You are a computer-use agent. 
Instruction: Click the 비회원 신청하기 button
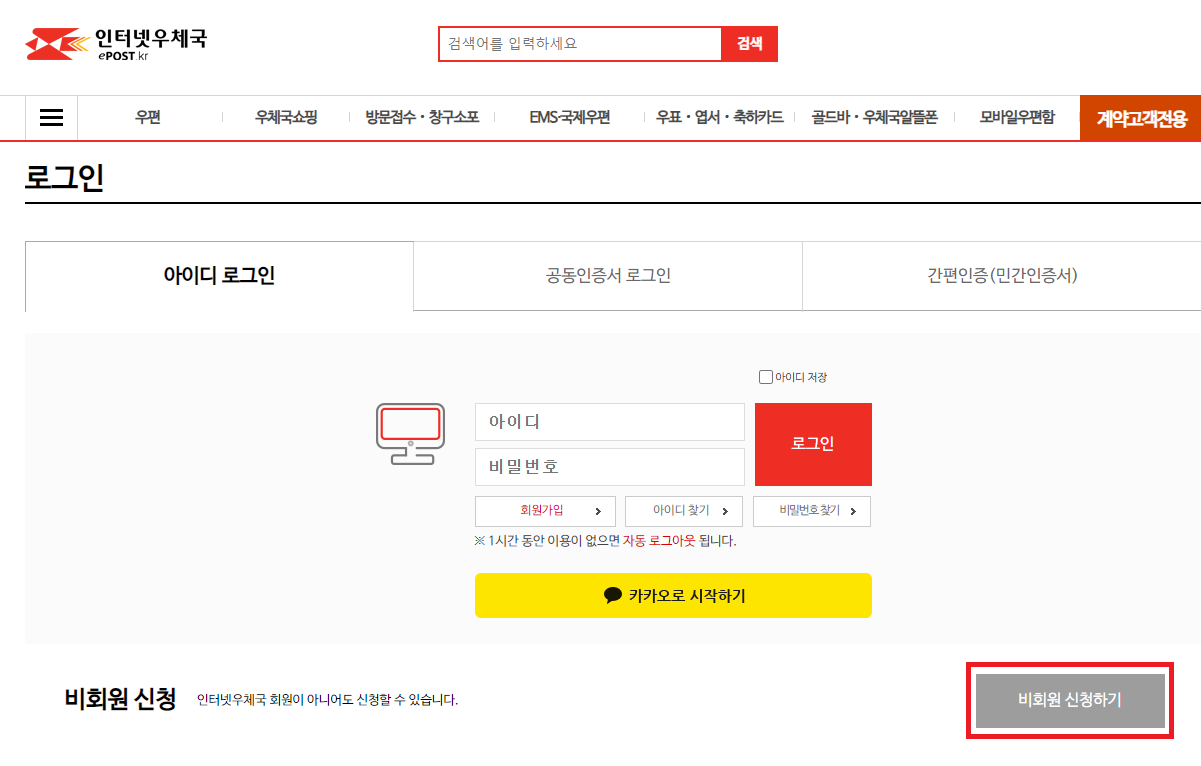click(1069, 701)
